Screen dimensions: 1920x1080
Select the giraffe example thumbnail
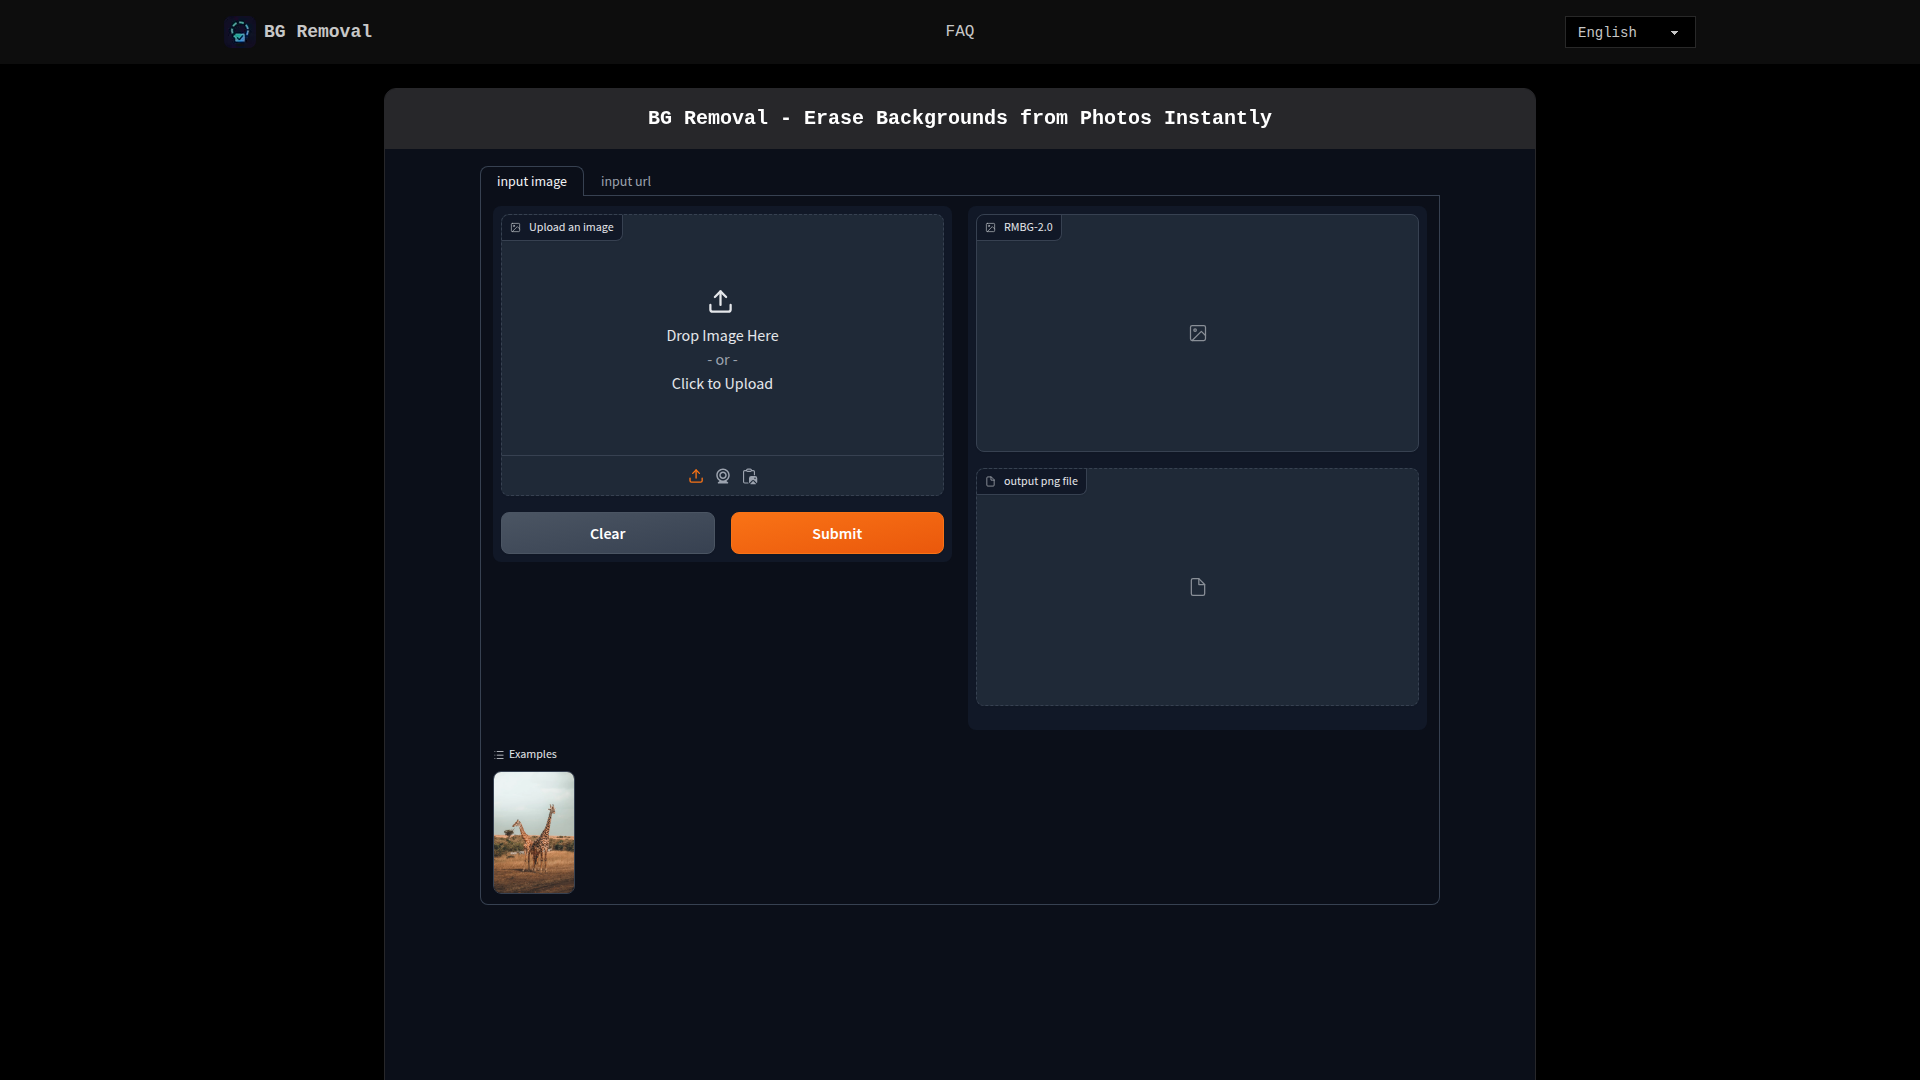tap(533, 832)
